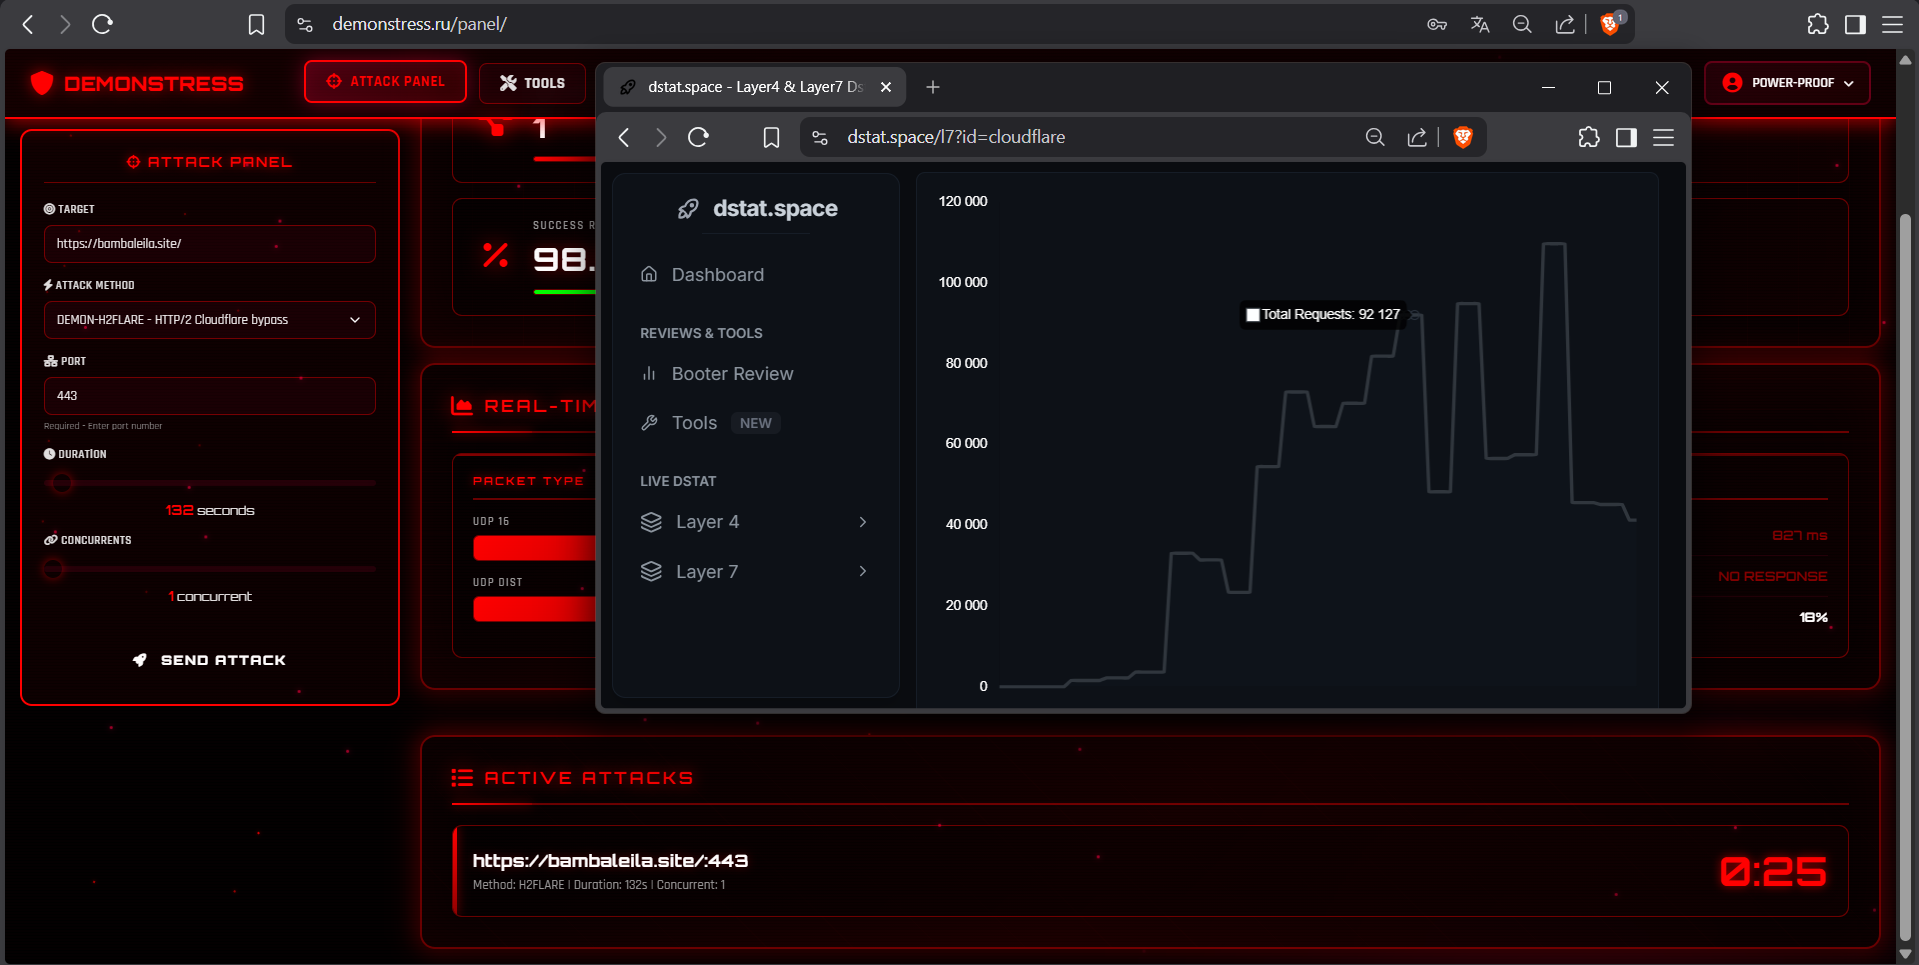Open Dashboard in the dstat.space sidebar
This screenshot has height=965, width=1919.
pyautogui.click(x=717, y=275)
